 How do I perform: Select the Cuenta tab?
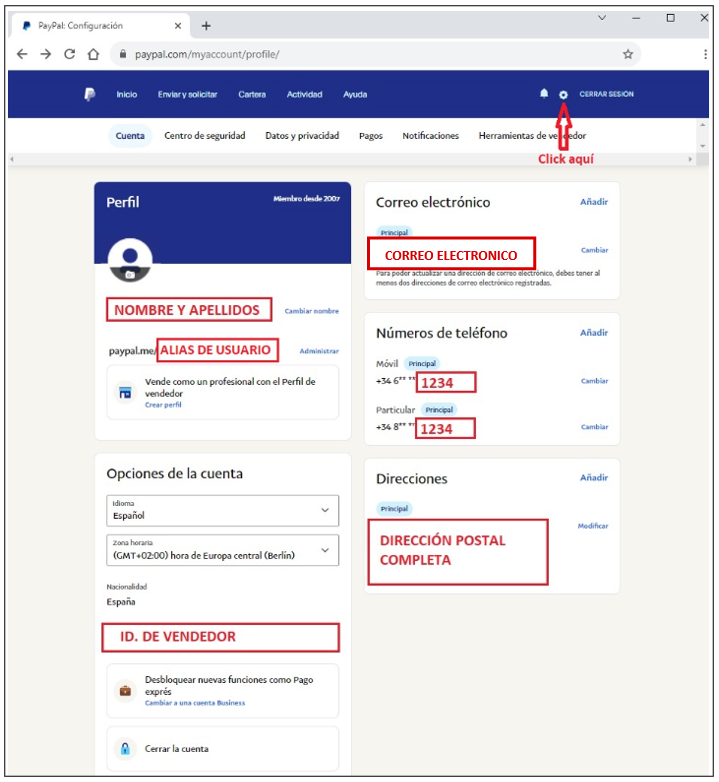(130, 136)
